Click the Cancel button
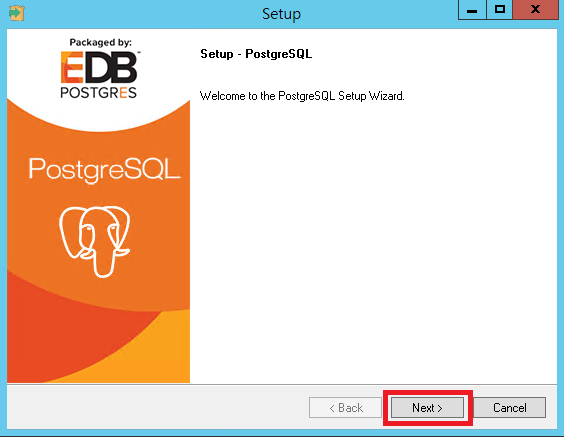 [509, 408]
